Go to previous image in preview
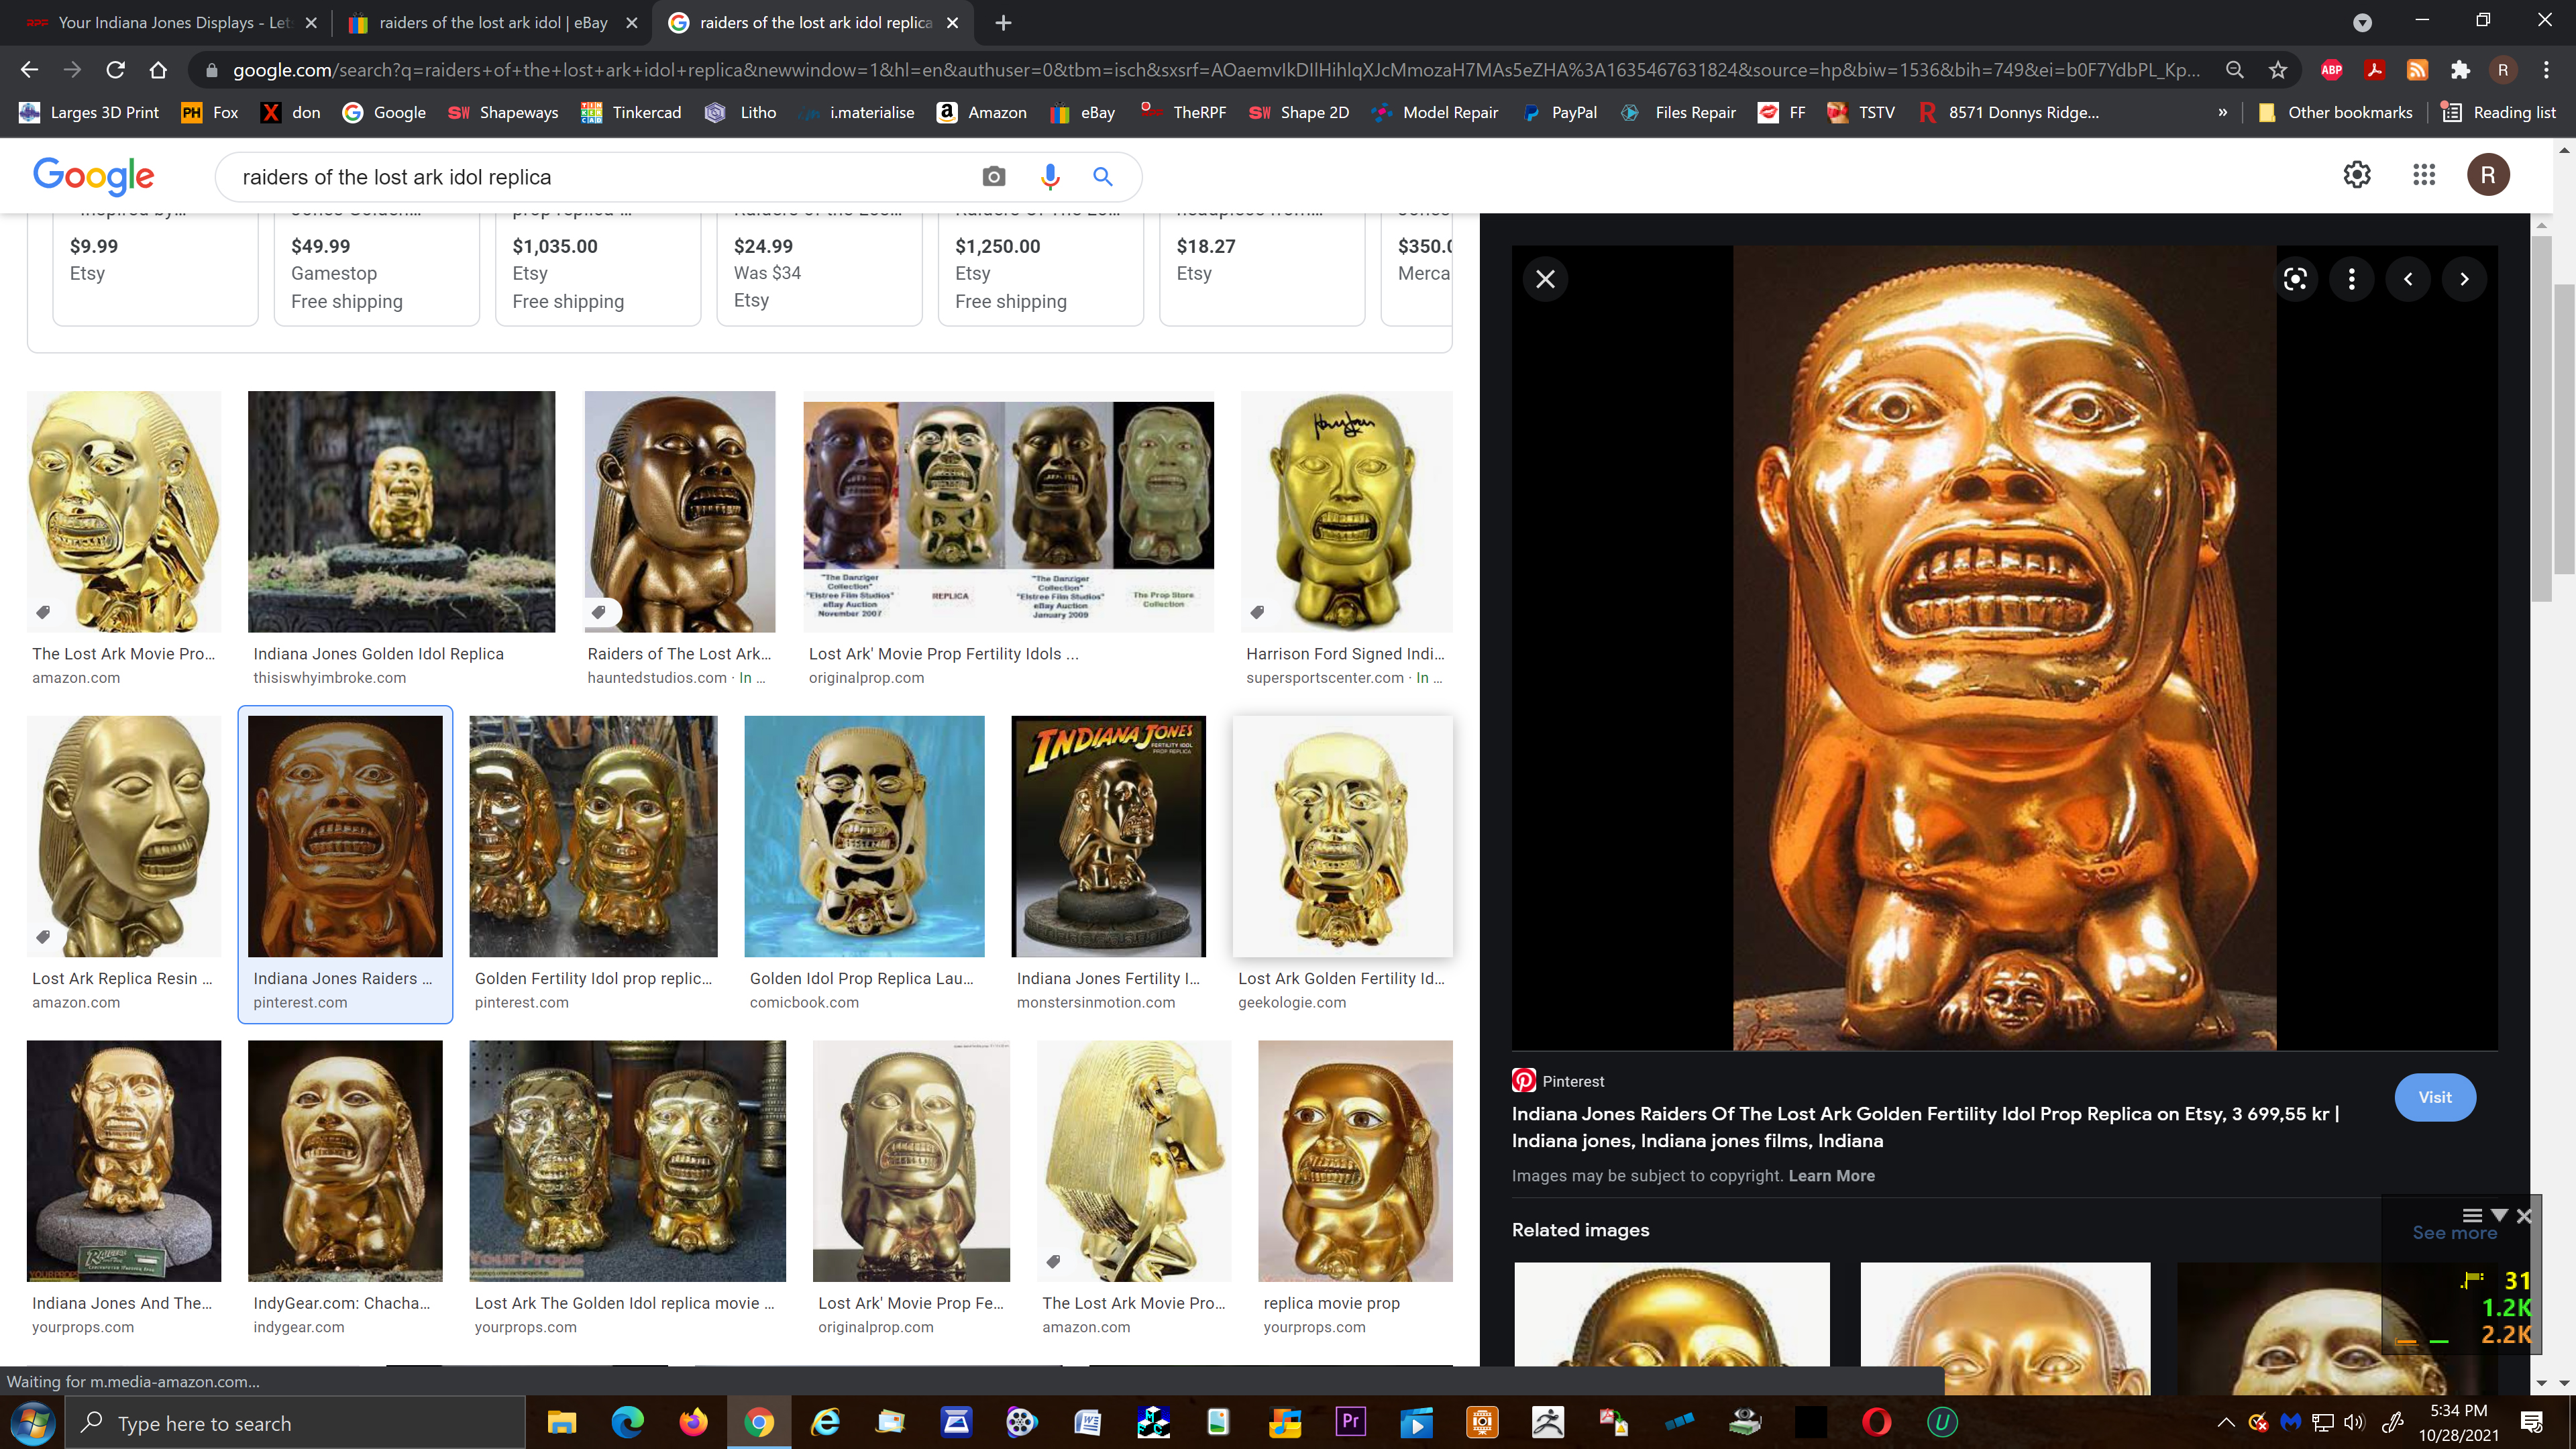 click(2408, 279)
